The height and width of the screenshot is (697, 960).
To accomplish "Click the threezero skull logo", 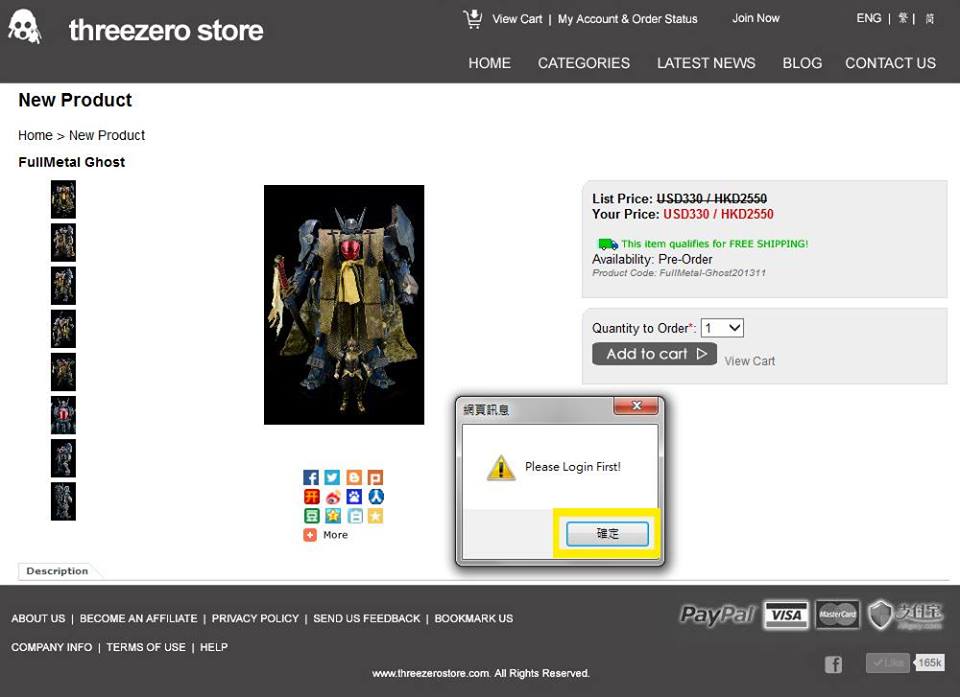I will point(24,27).
